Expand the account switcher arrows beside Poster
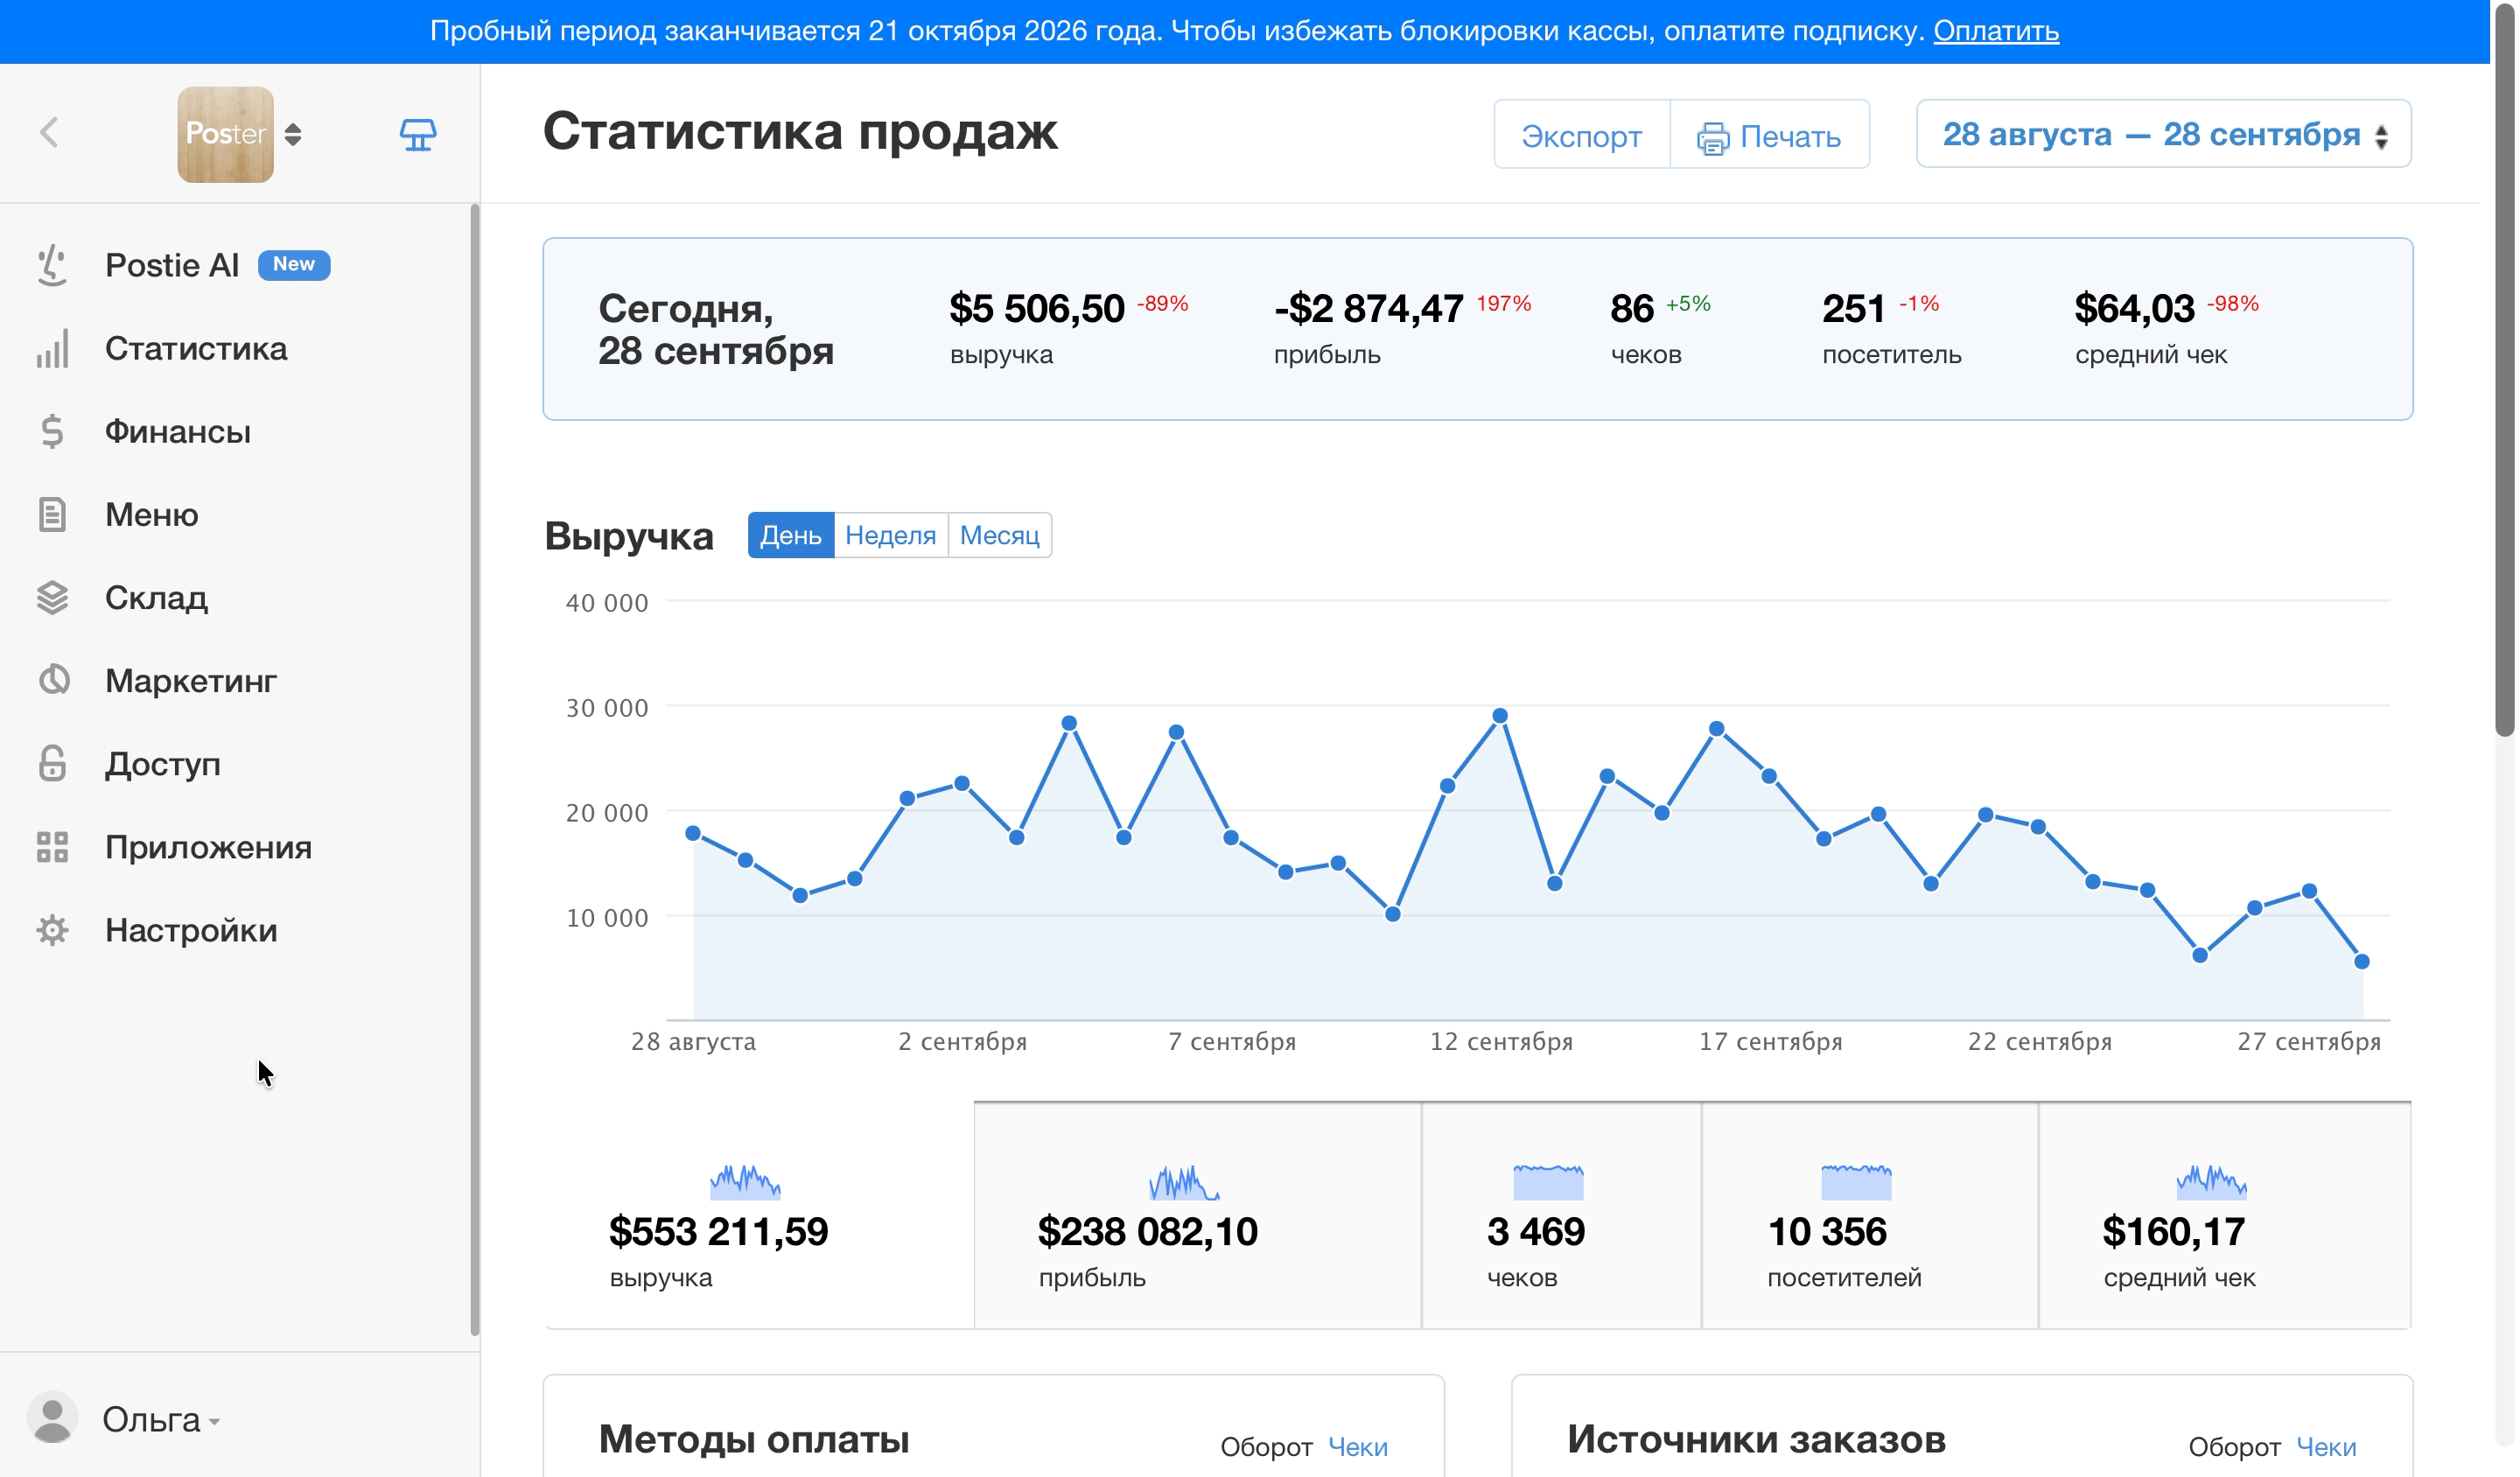 293,134
